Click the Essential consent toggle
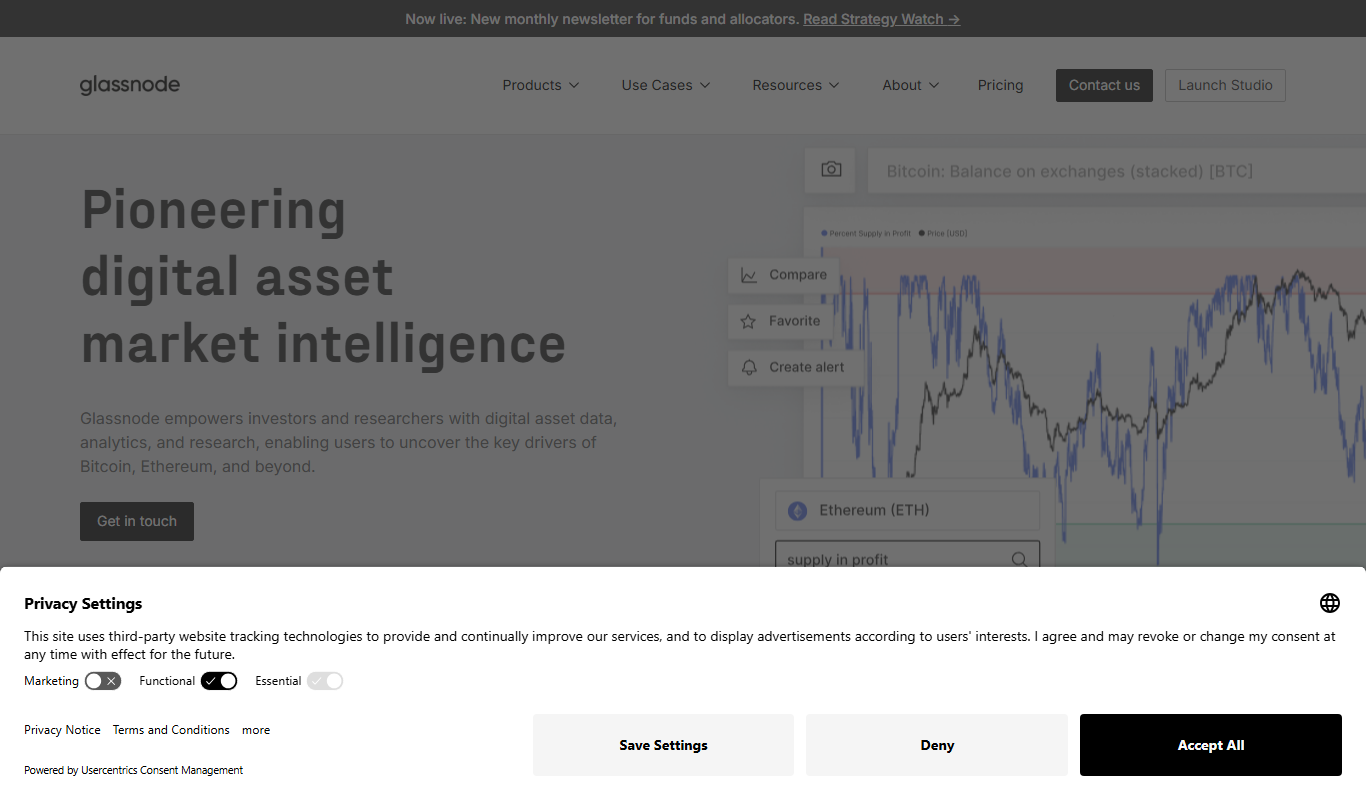Screen dimensions: 1366x800 pyautogui.click(x=325, y=681)
